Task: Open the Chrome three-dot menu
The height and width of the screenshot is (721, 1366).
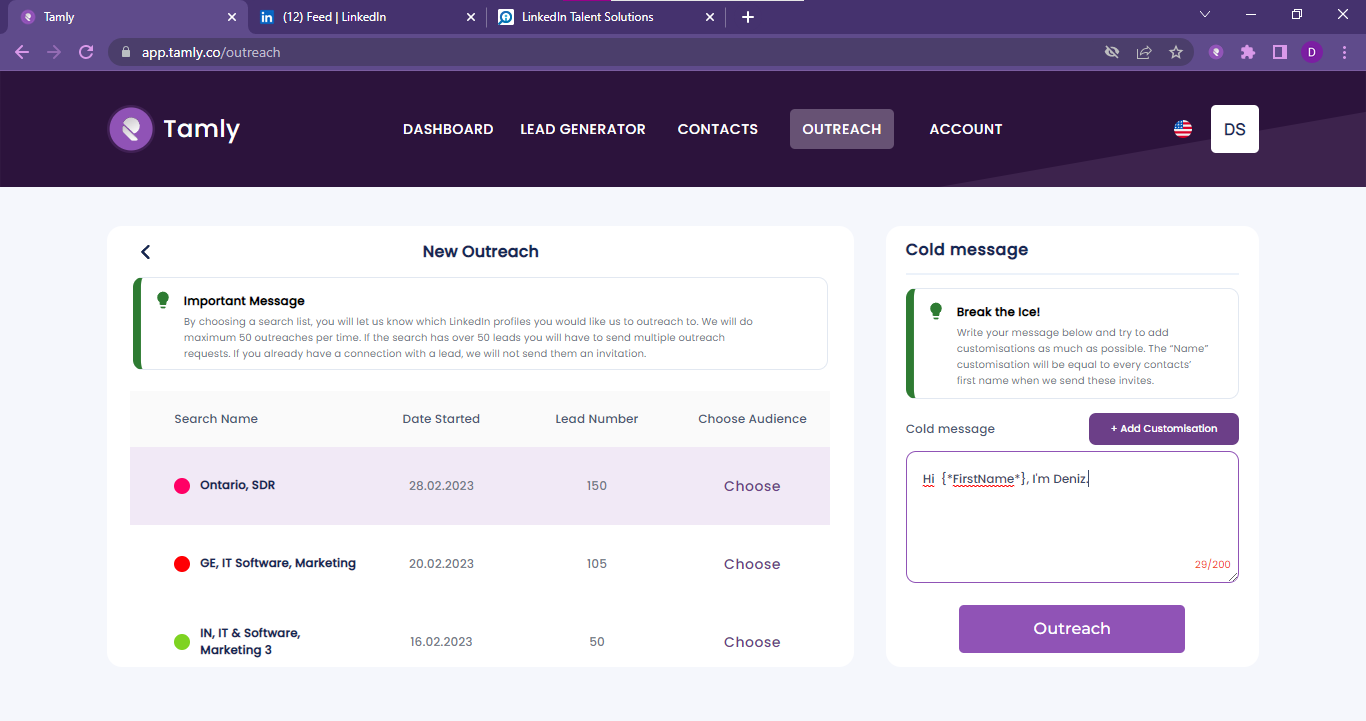Action: pyautogui.click(x=1344, y=52)
